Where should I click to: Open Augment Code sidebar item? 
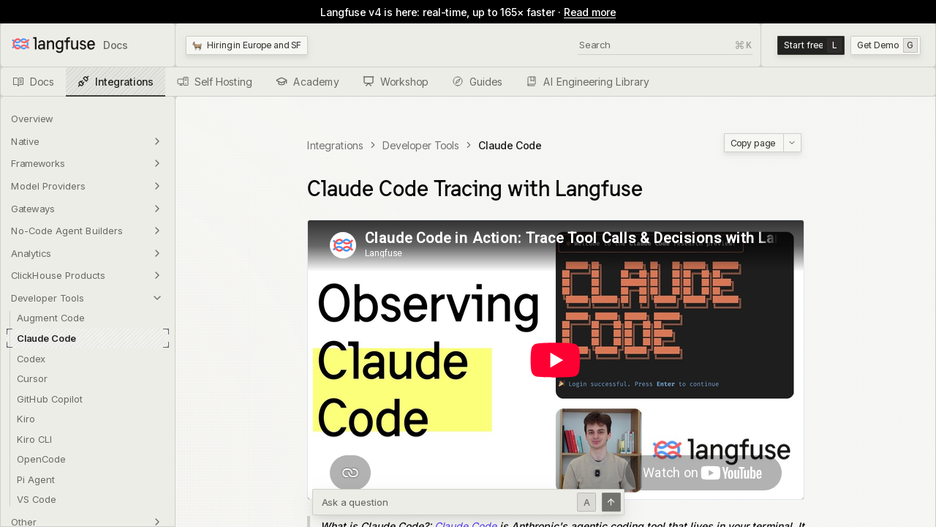pos(50,318)
